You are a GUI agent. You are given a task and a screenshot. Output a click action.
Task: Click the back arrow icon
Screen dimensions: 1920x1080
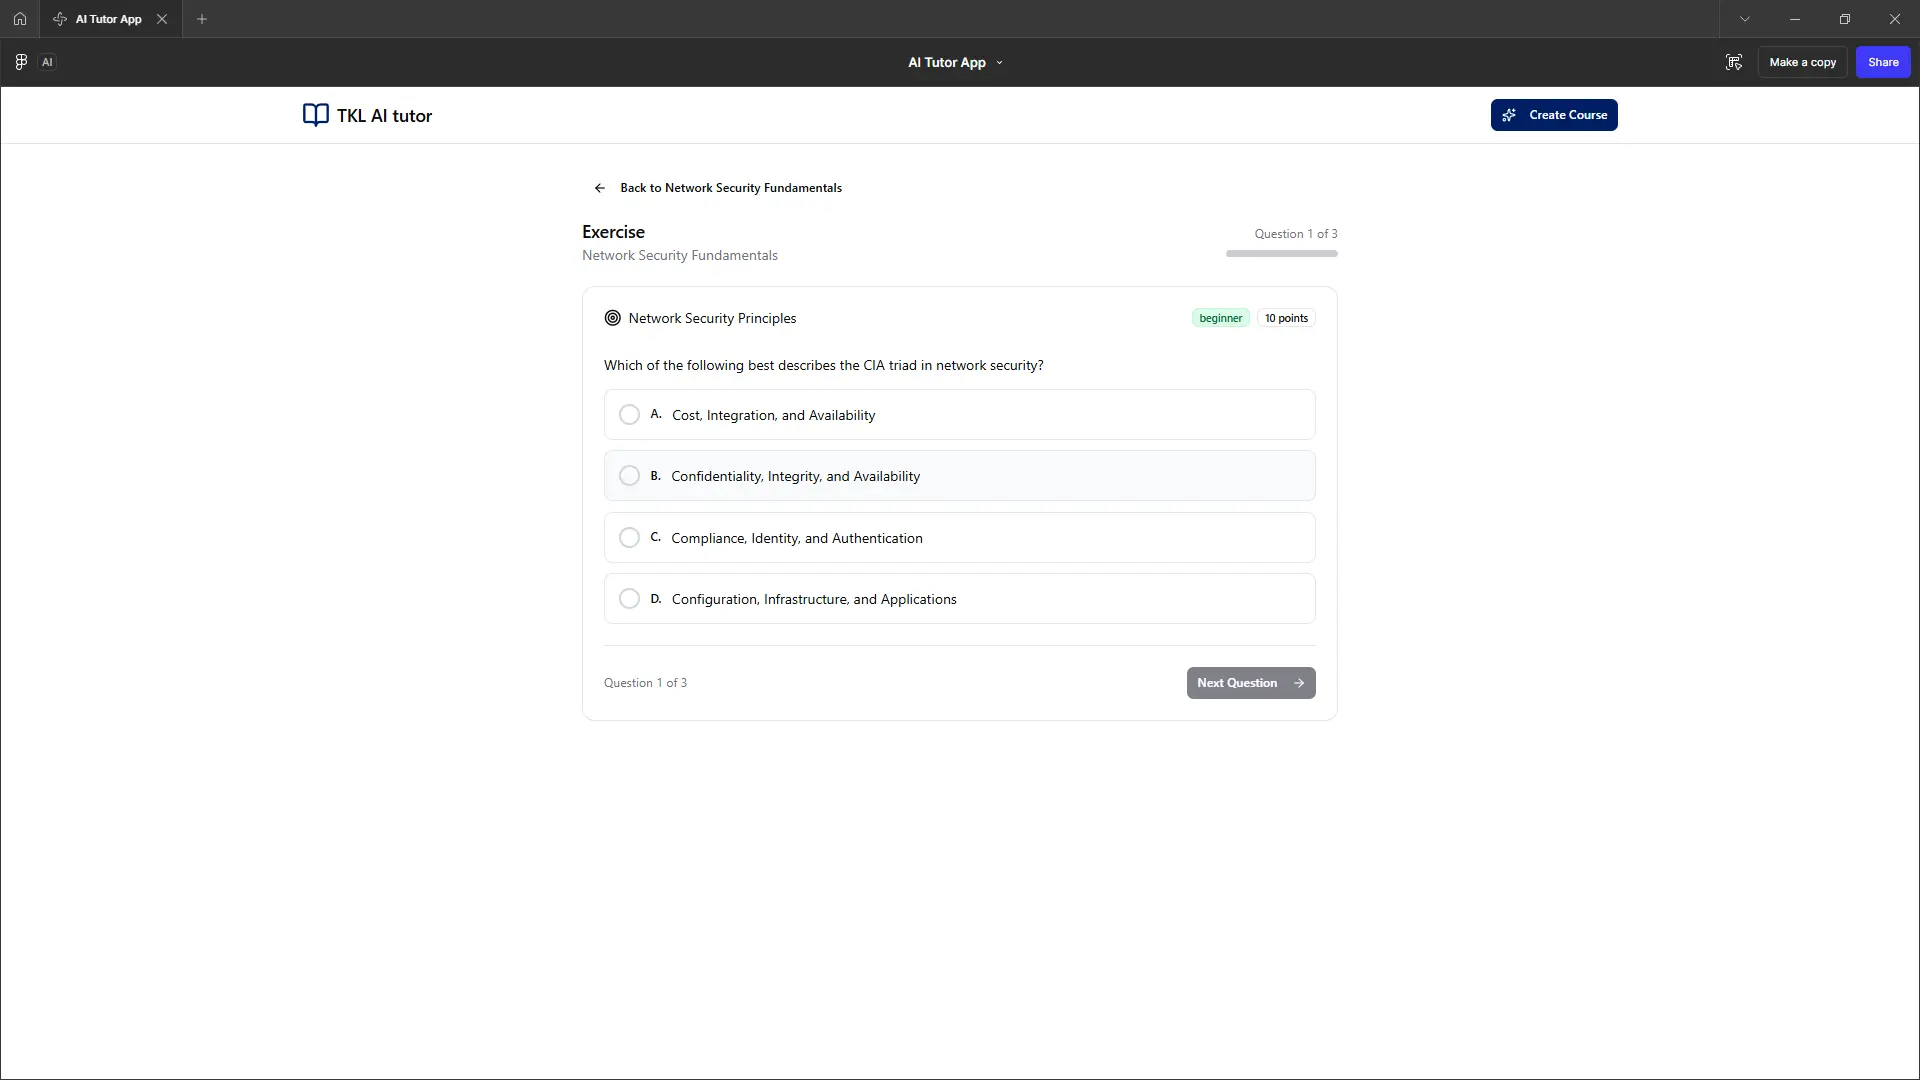click(600, 188)
